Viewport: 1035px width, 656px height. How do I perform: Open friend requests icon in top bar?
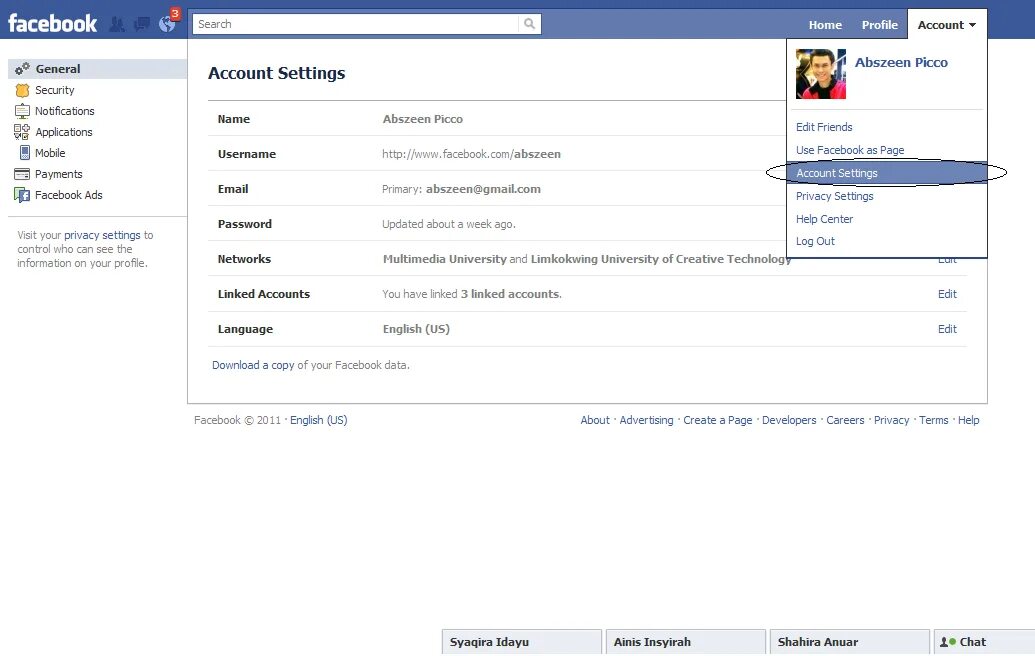click(117, 24)
